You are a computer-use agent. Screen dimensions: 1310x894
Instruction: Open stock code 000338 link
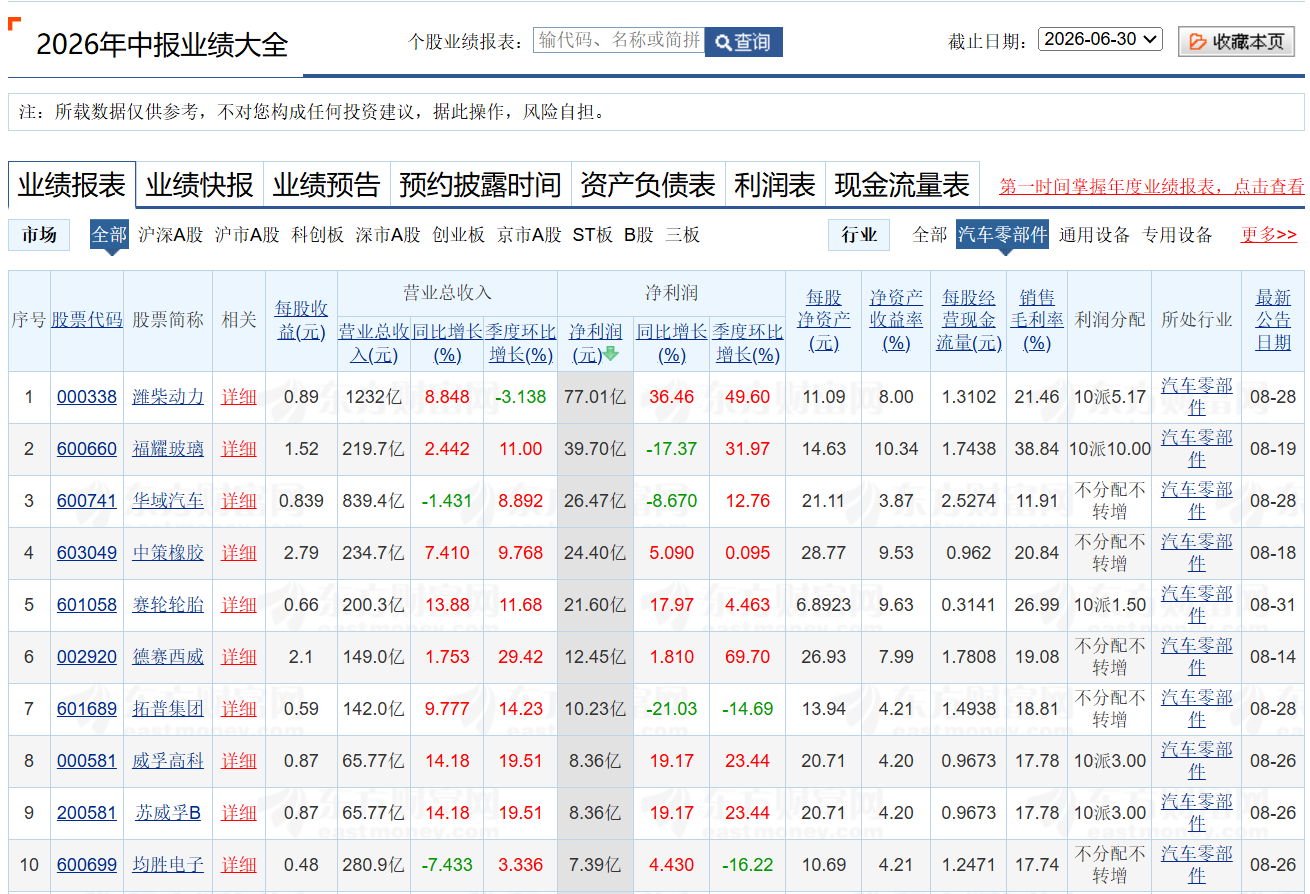(87, 397)
